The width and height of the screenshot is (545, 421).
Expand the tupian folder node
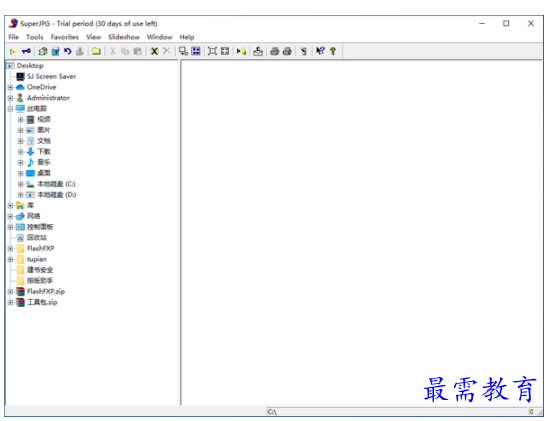coord(10,259)
